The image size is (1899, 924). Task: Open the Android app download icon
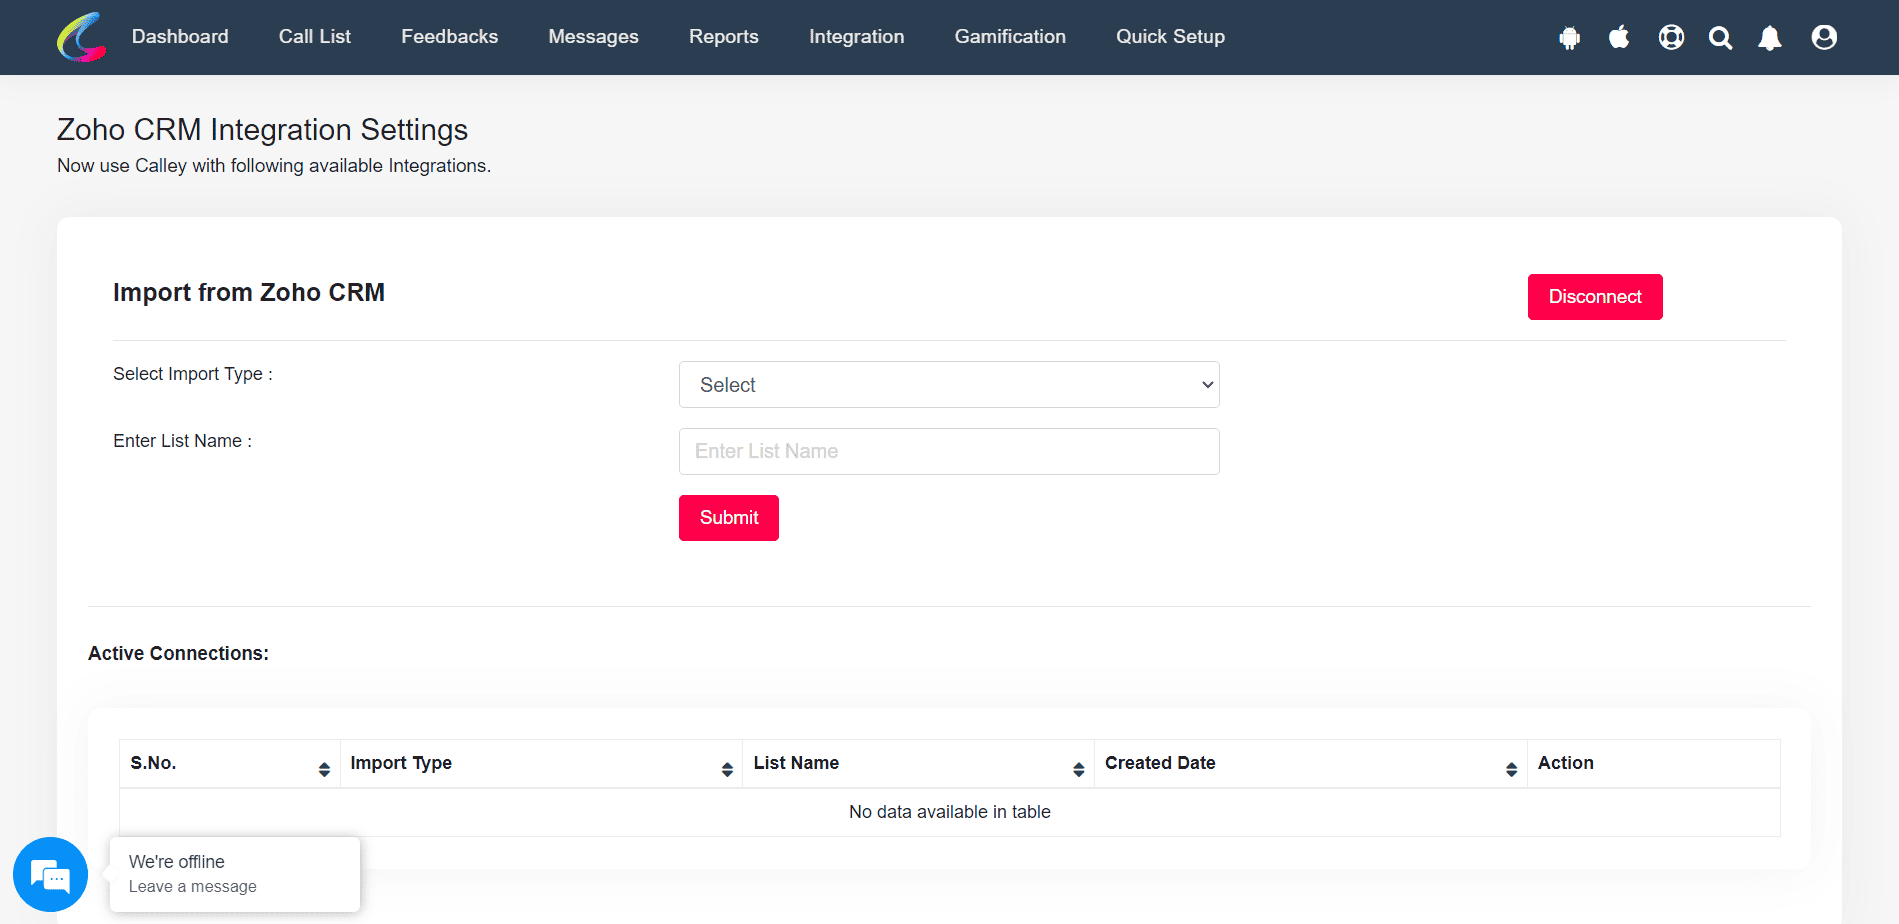pos(1569,38)
